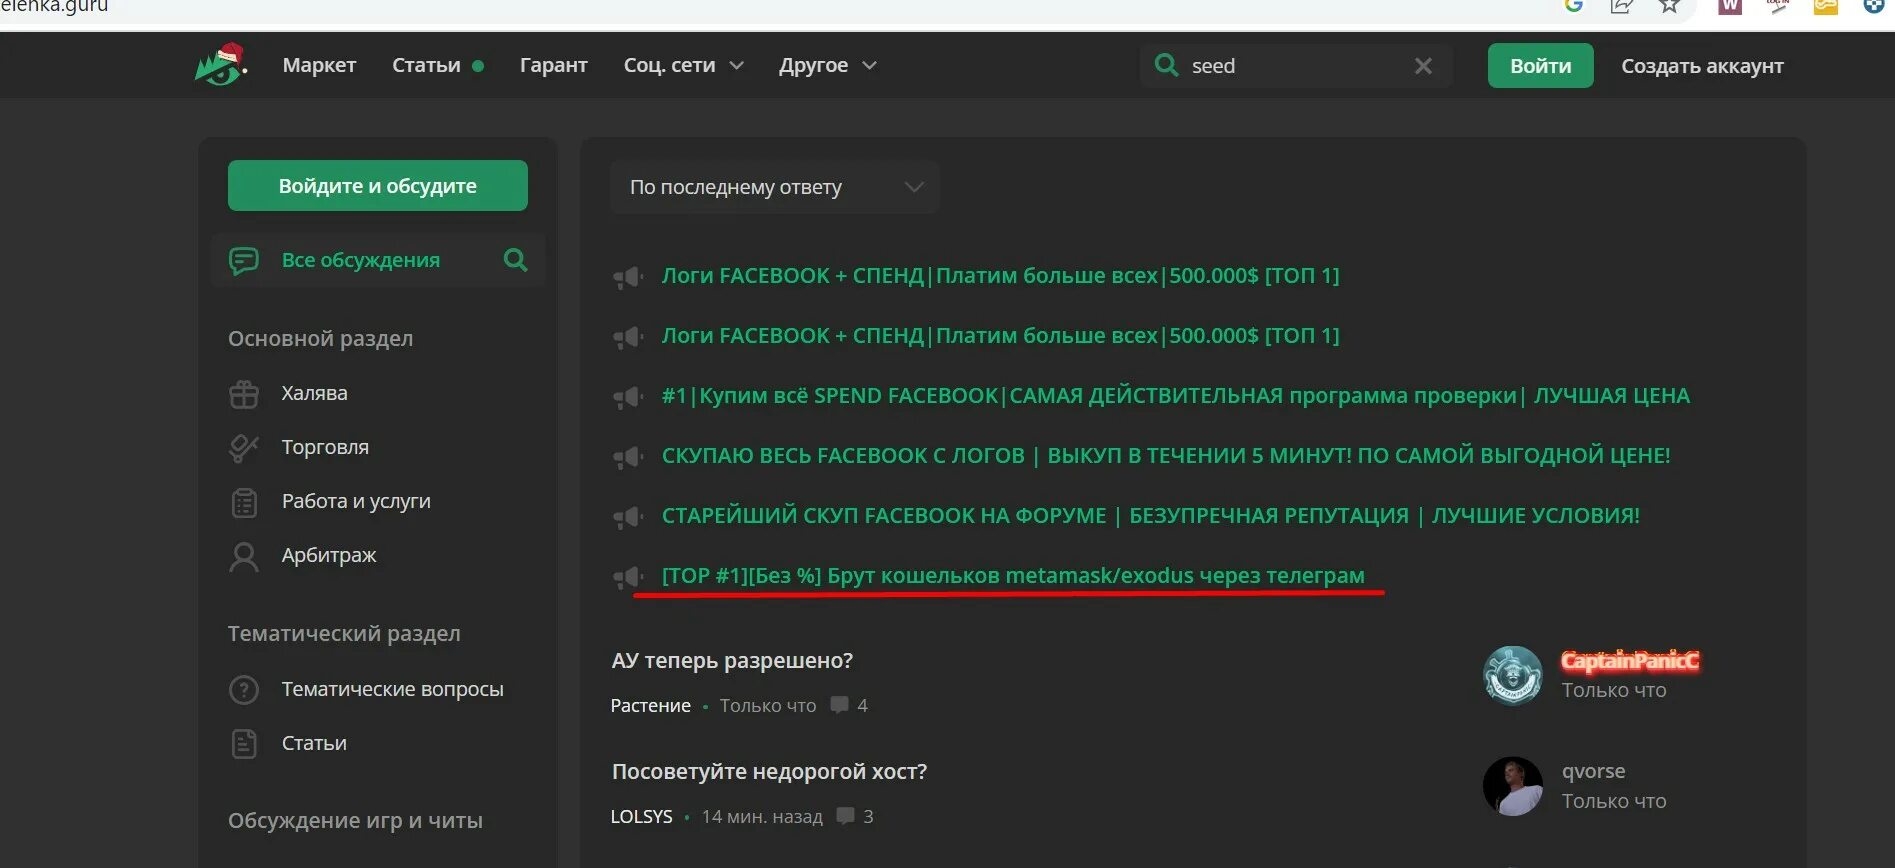The image size is (1895, 868).
Task: Click the document icon next to sidebar Статьи
Action: tap(244, 744)
